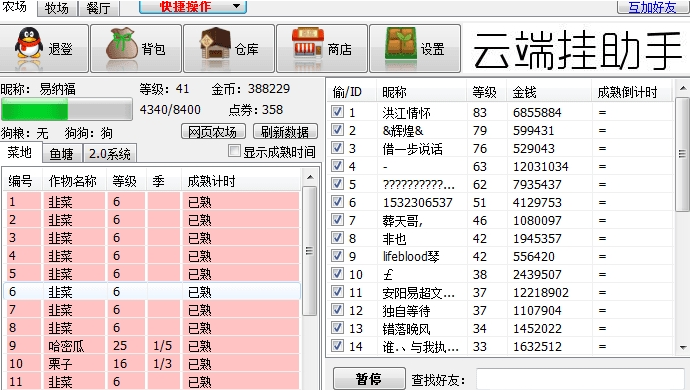
Task: Select friend nickname 谁.、与我执...
Action: (x=421, y=347)
